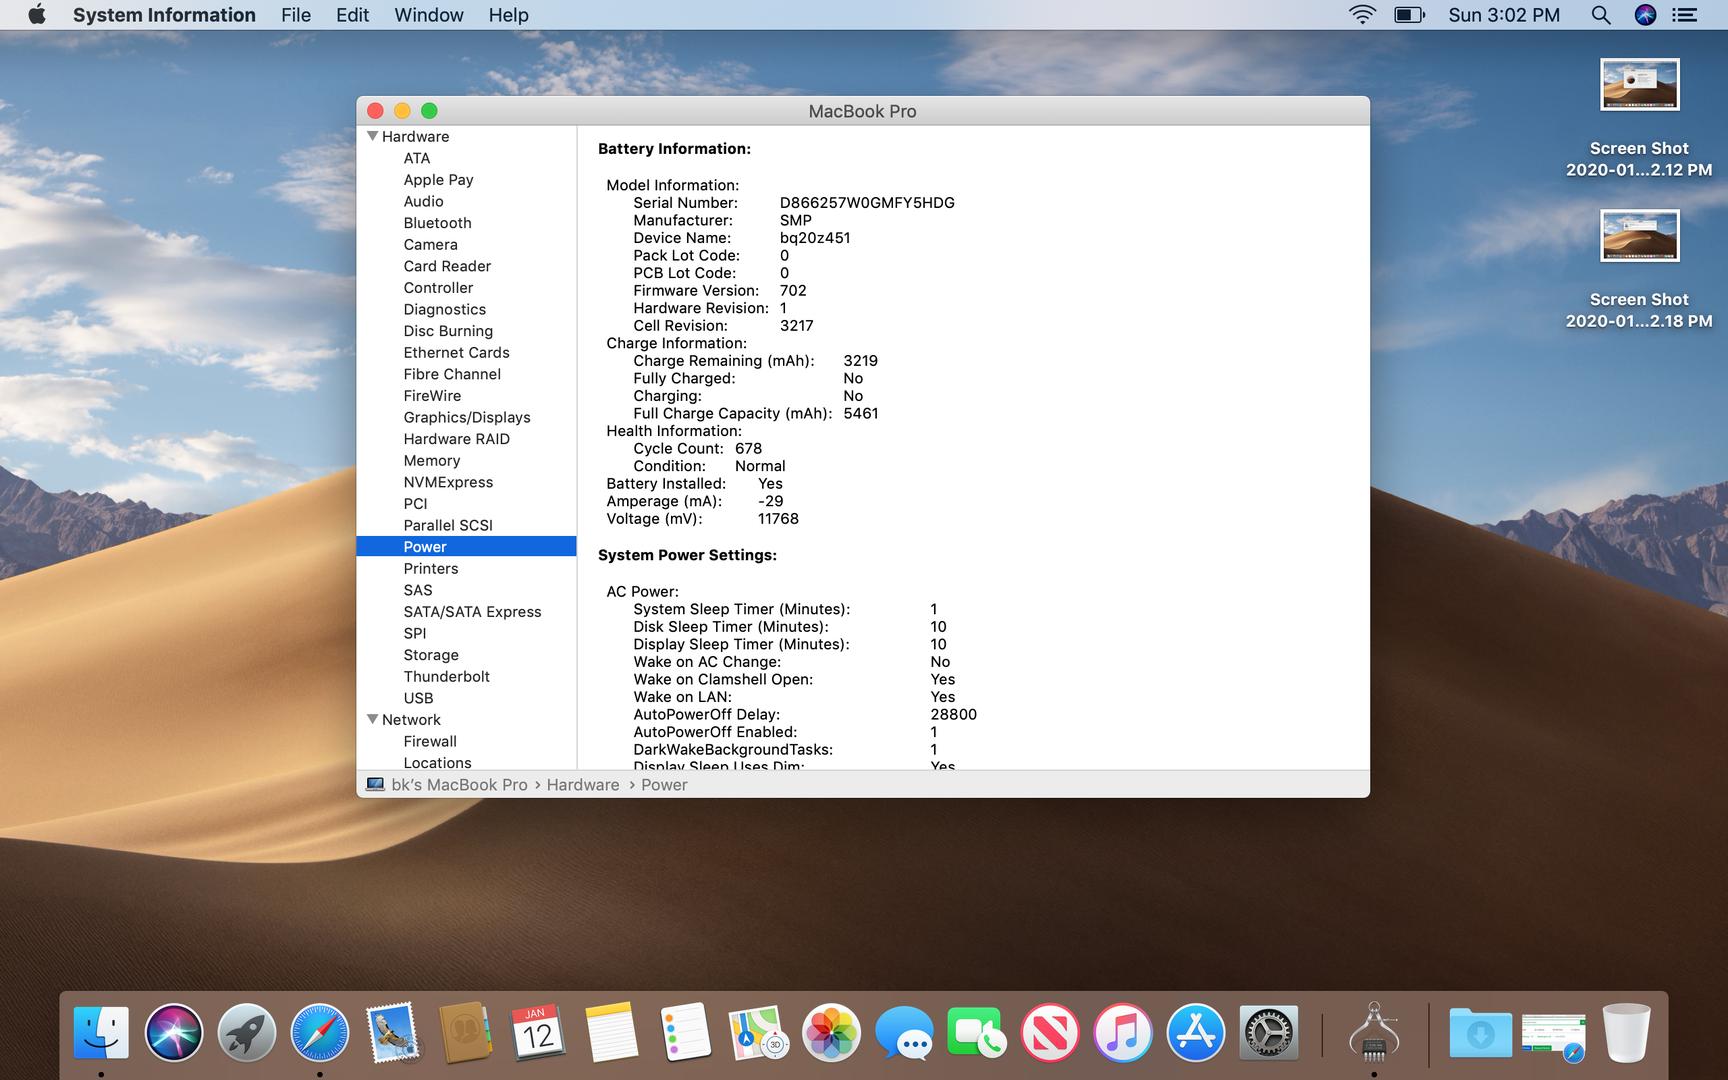Screen dimensions: 1728x1080
Task: Open Calendar icon showing Jan 12
Action: point(538,1033)
